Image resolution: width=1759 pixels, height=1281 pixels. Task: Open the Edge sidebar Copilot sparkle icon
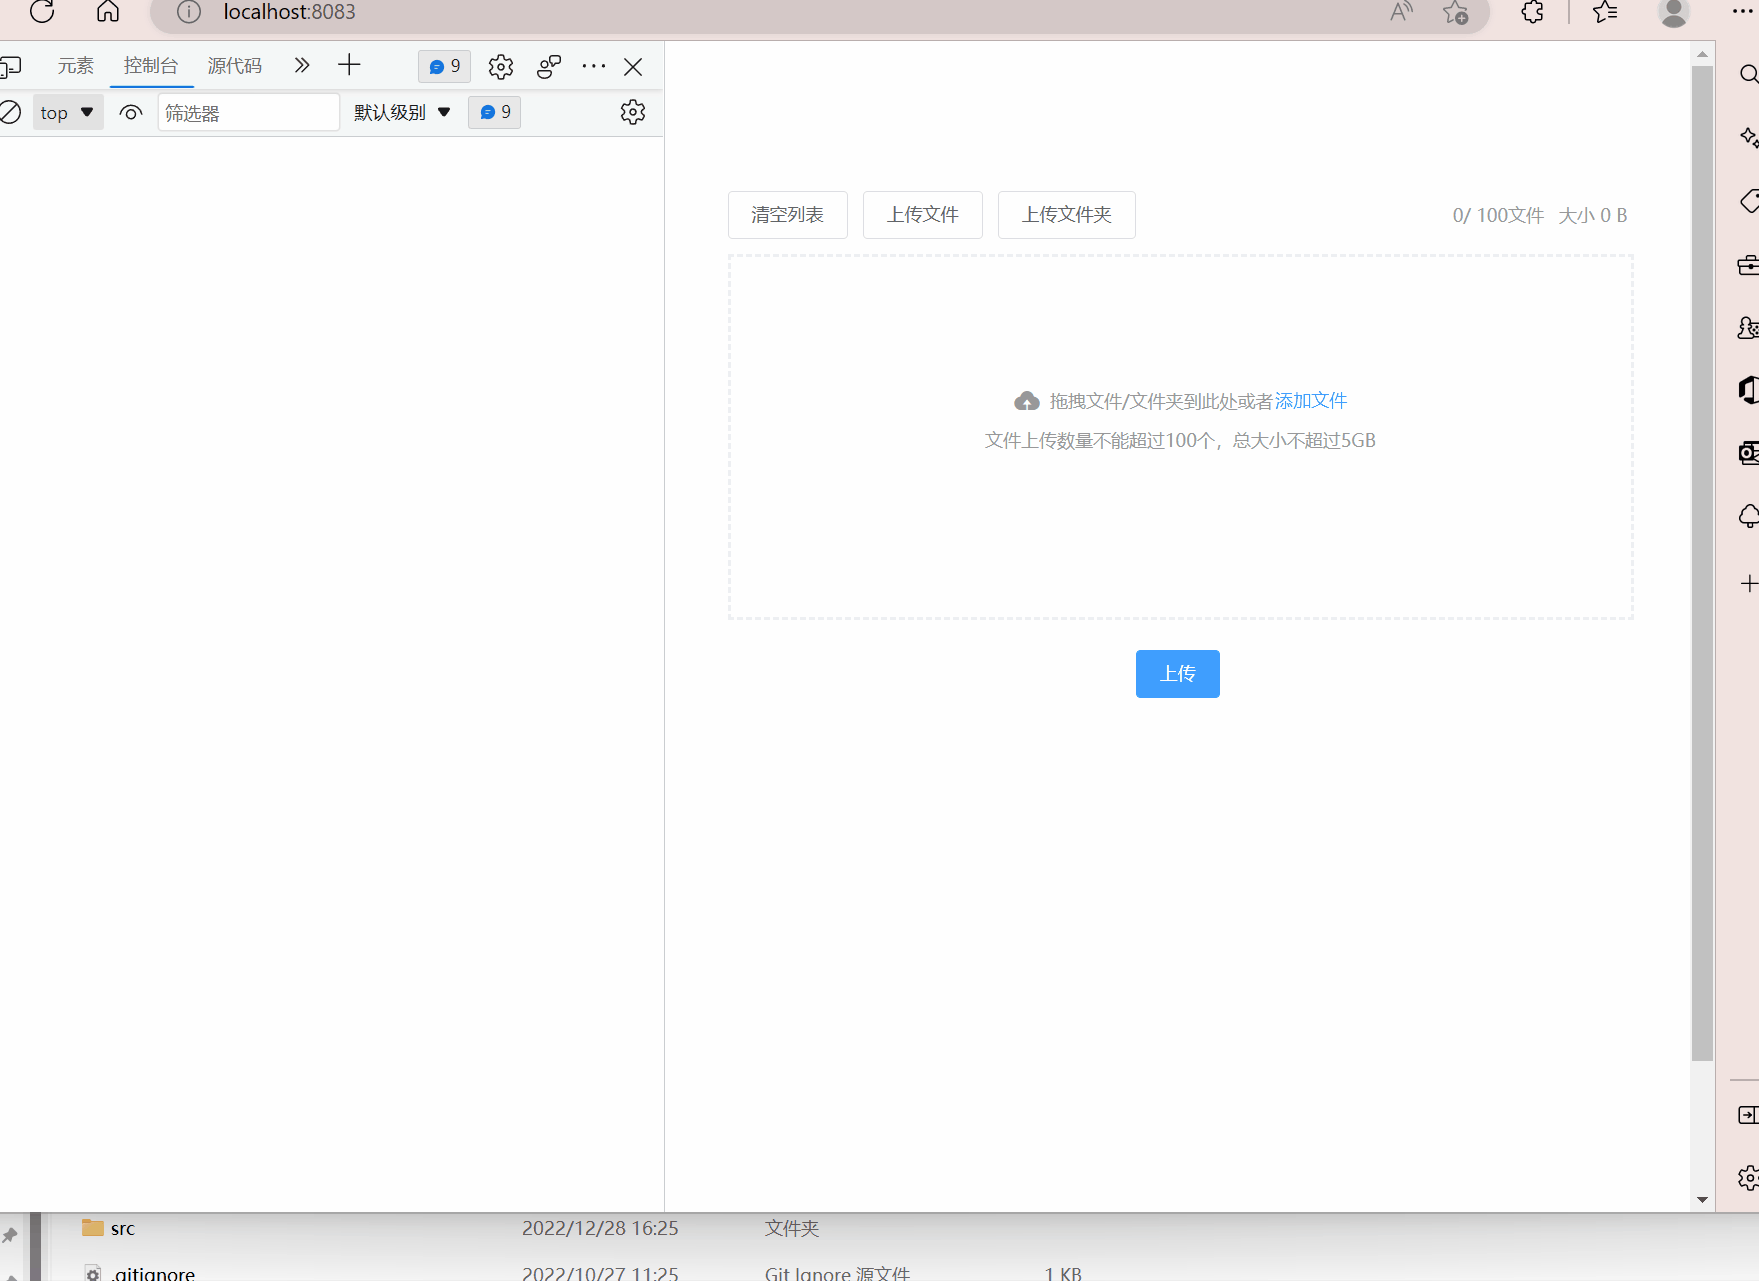(1748, 137)
